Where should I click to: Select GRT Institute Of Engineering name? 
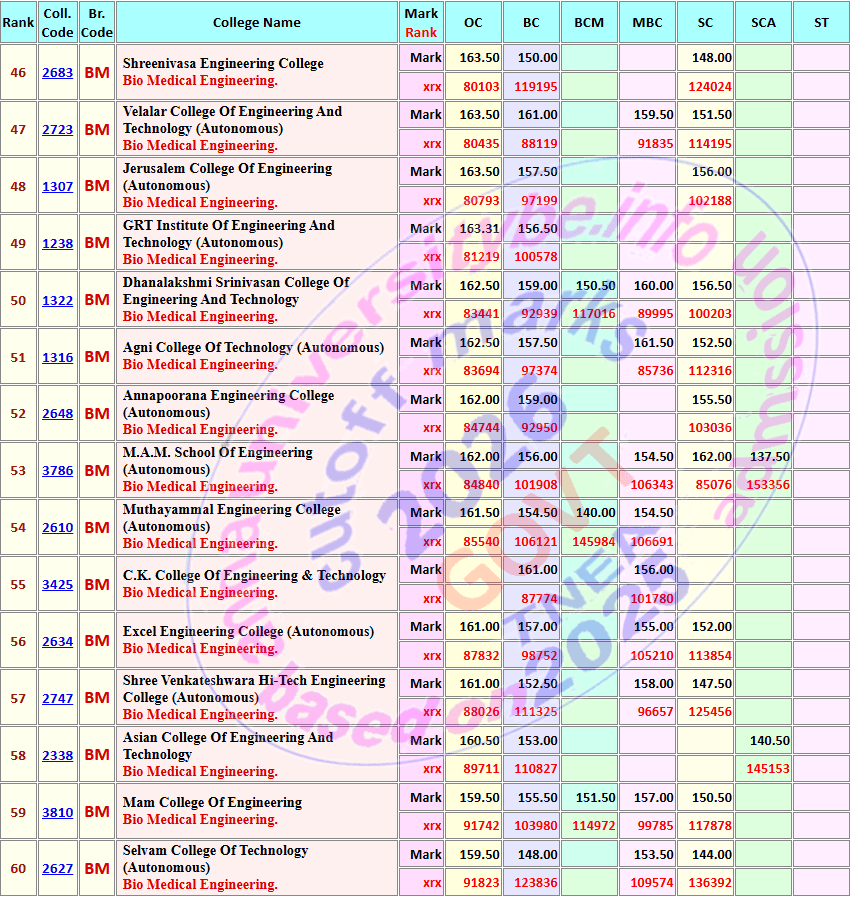pos(229,234)
